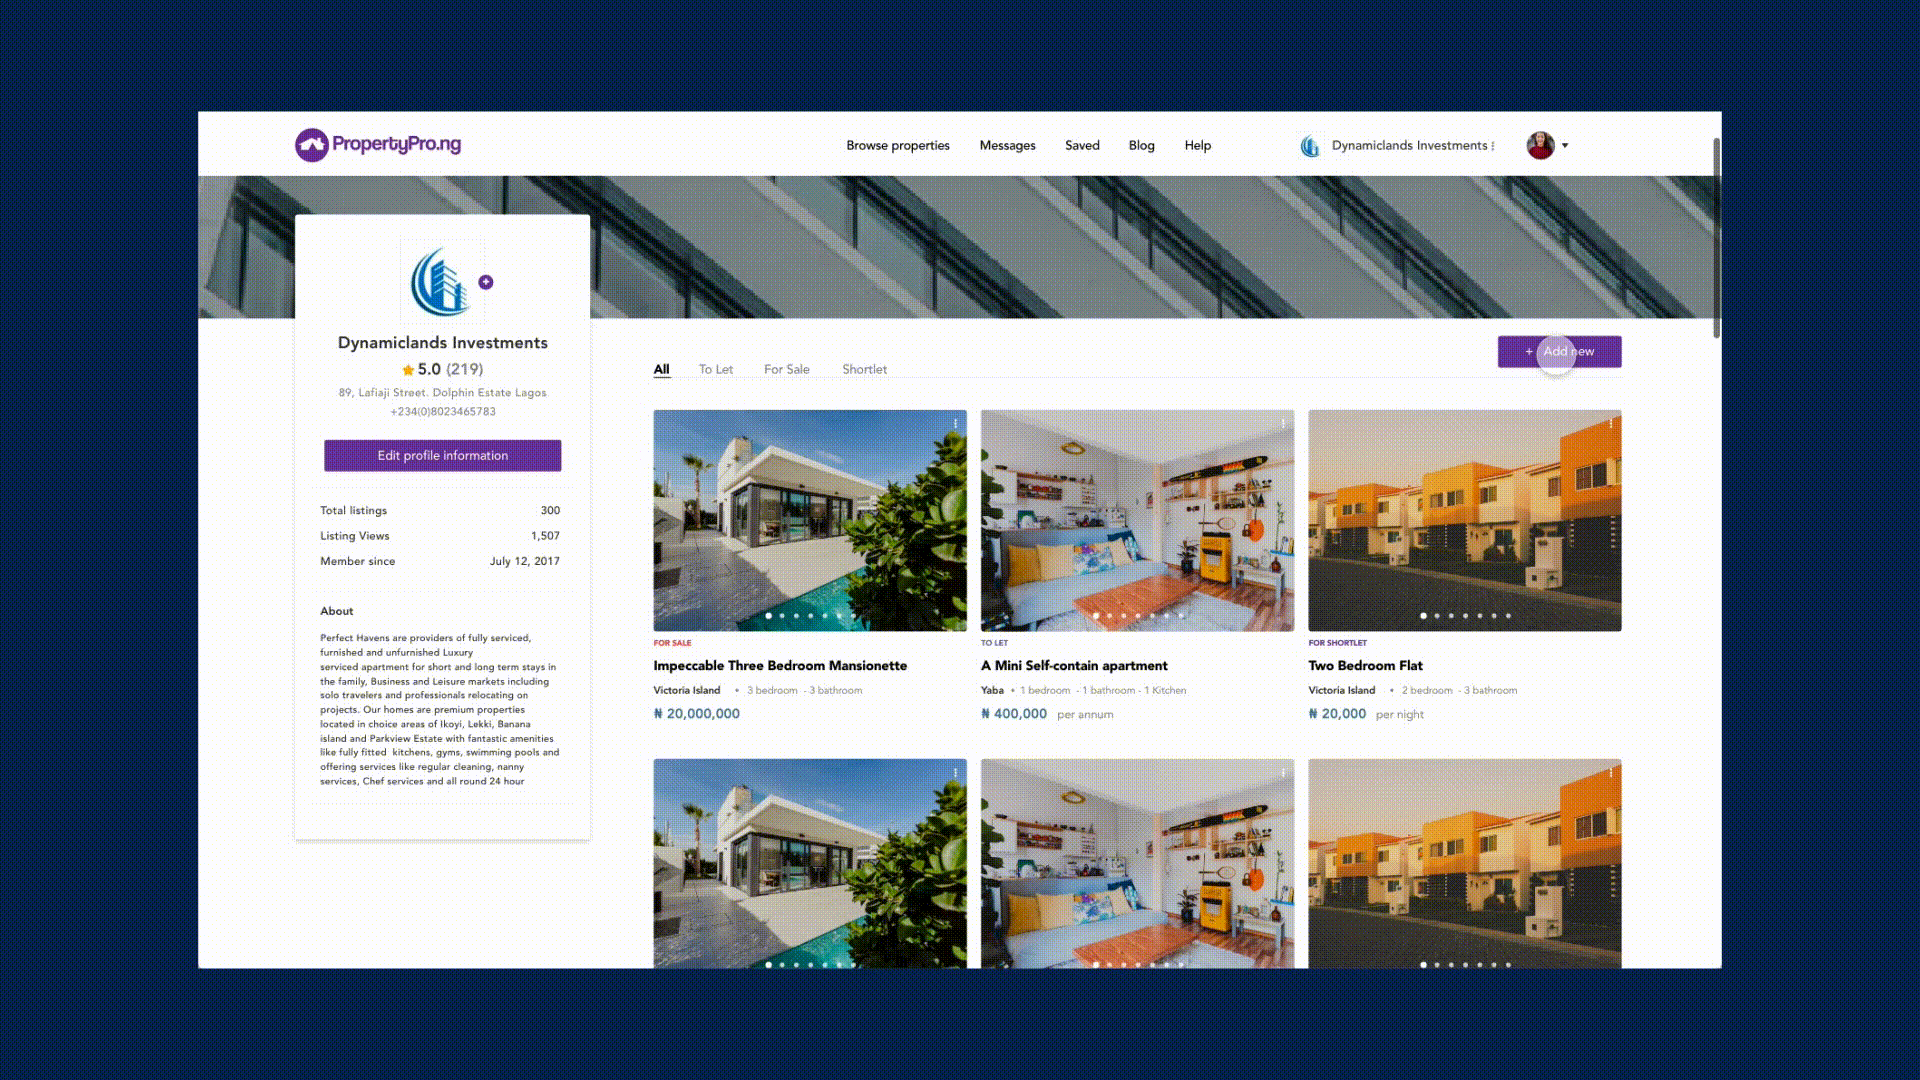
Task: Go to Messages in the top navigation
Action: (x=1007, y=145)
